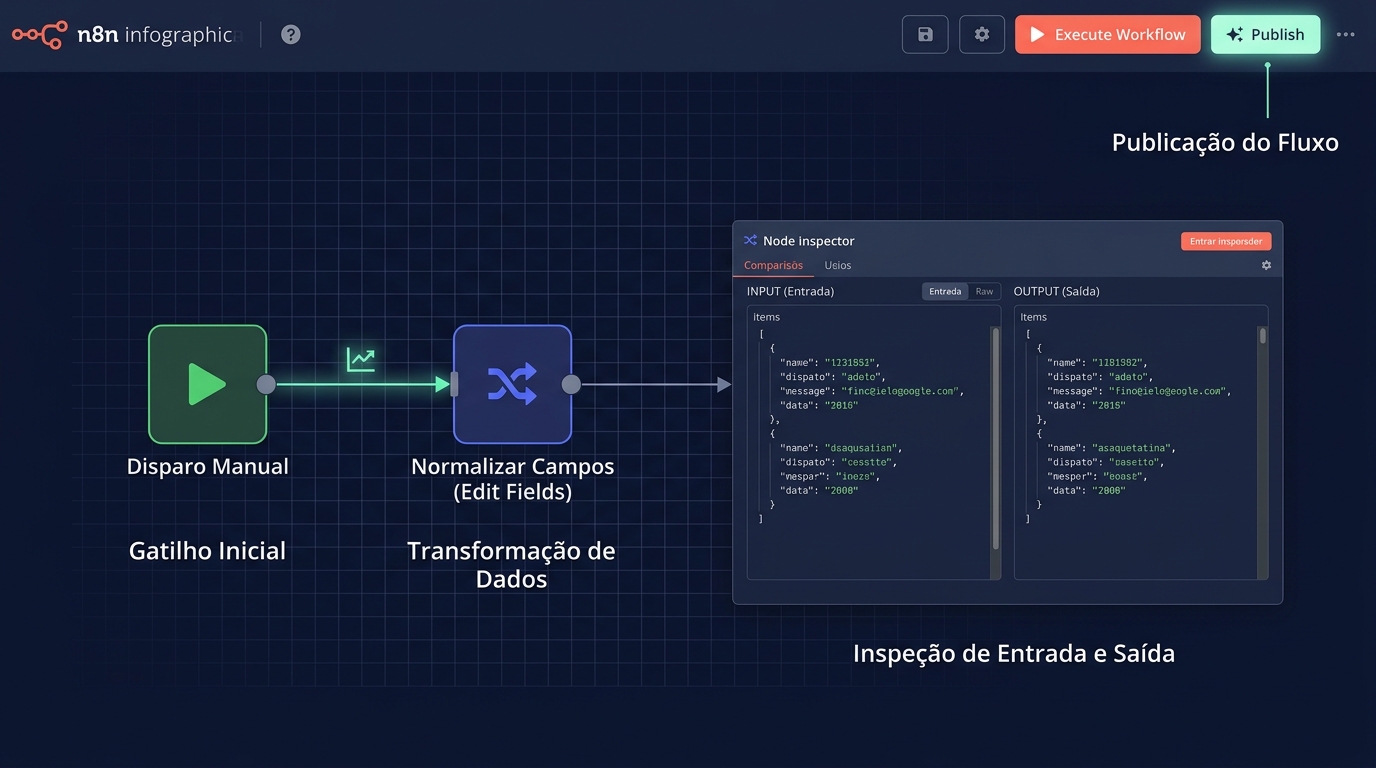Click the input value "dsaqusaiian"
1376x768 pixels.
pyautogui.click(x=863, y=448)
